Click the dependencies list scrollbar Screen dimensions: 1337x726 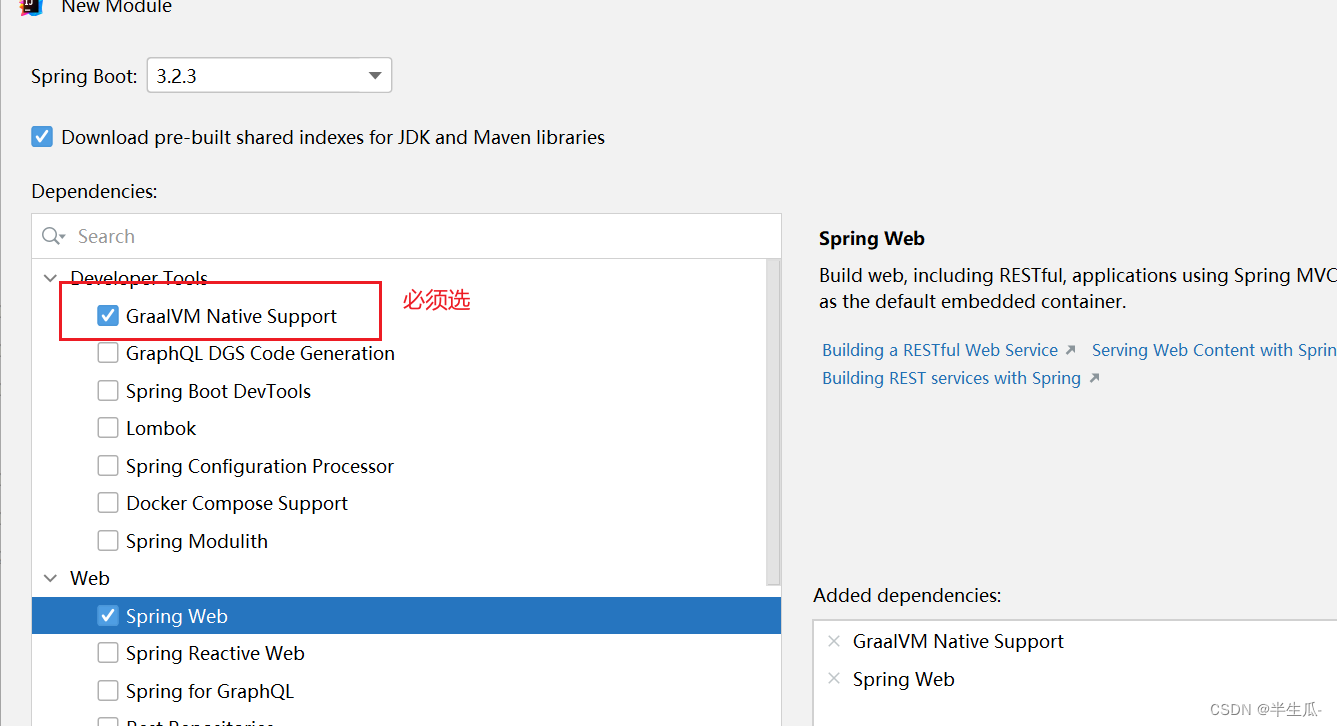pyautogui.click(x=773, y=420)
